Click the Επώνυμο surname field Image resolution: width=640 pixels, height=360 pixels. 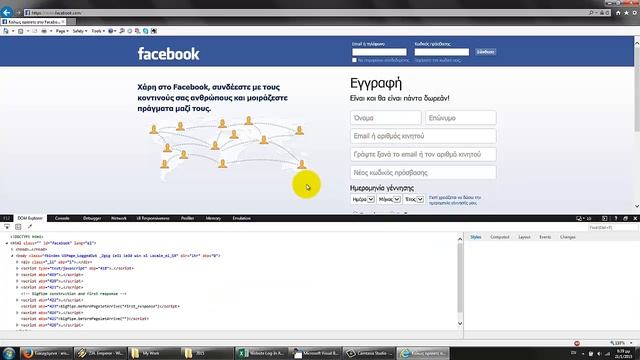461,118
